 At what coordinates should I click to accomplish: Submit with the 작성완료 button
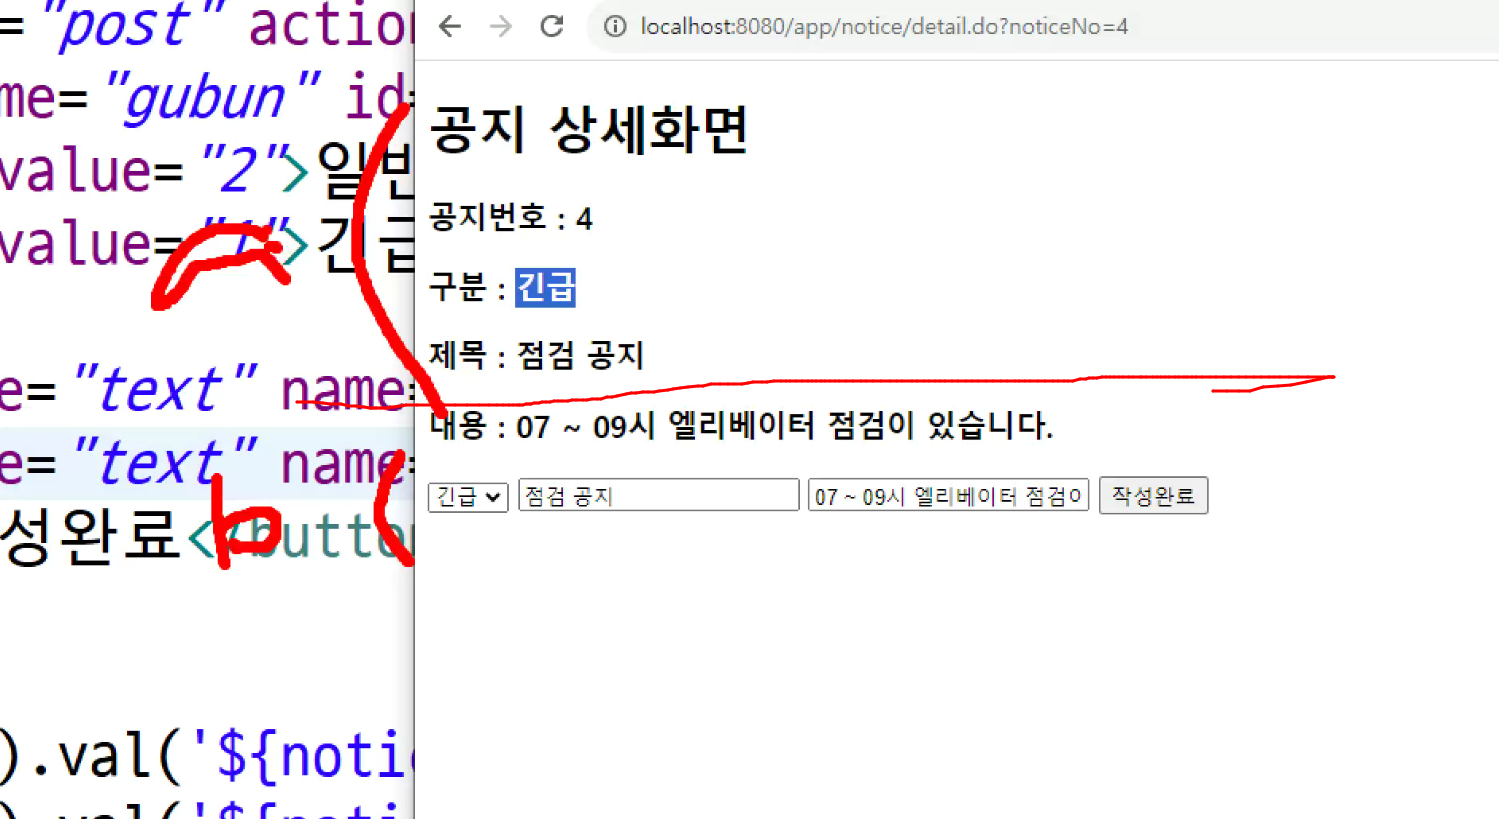coord(1153,496)
